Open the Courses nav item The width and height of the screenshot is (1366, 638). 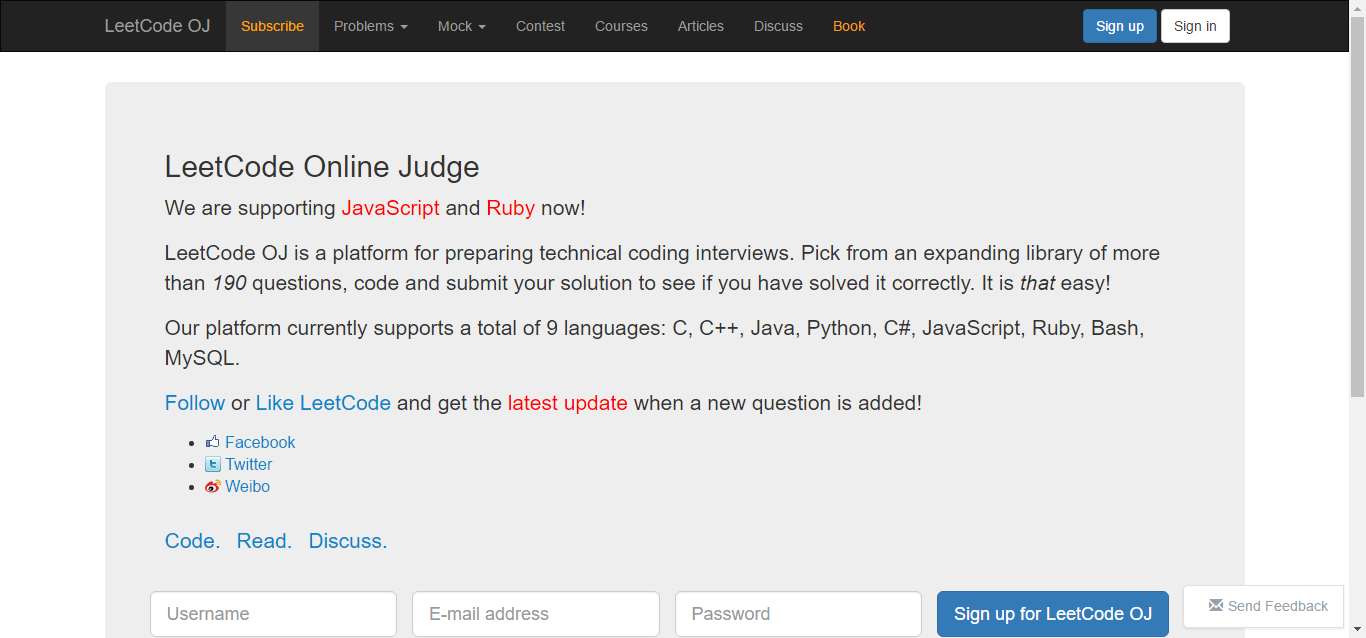pos(621,26)
